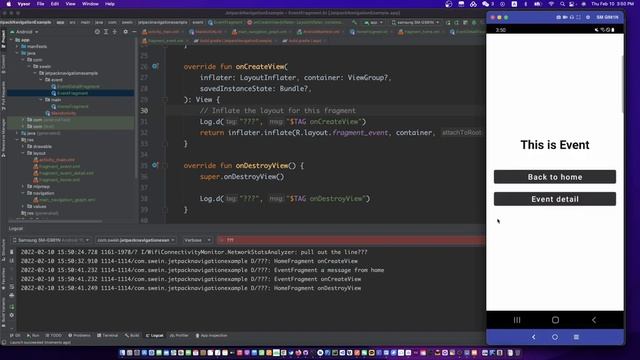
Task: Tap the phone's back navigation arrow
Action: pyautogui.click(x=594, y=320)
